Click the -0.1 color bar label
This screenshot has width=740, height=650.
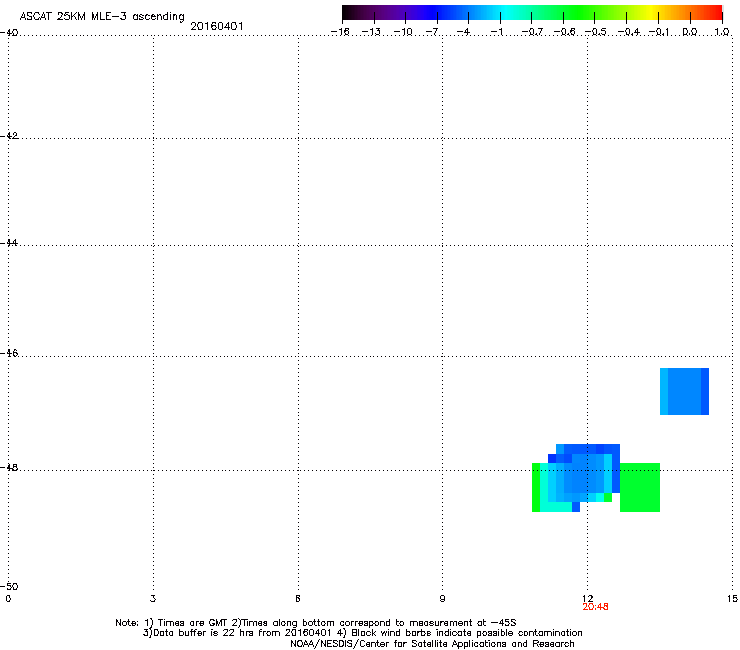pyautogui.click(x=659, y=32)
